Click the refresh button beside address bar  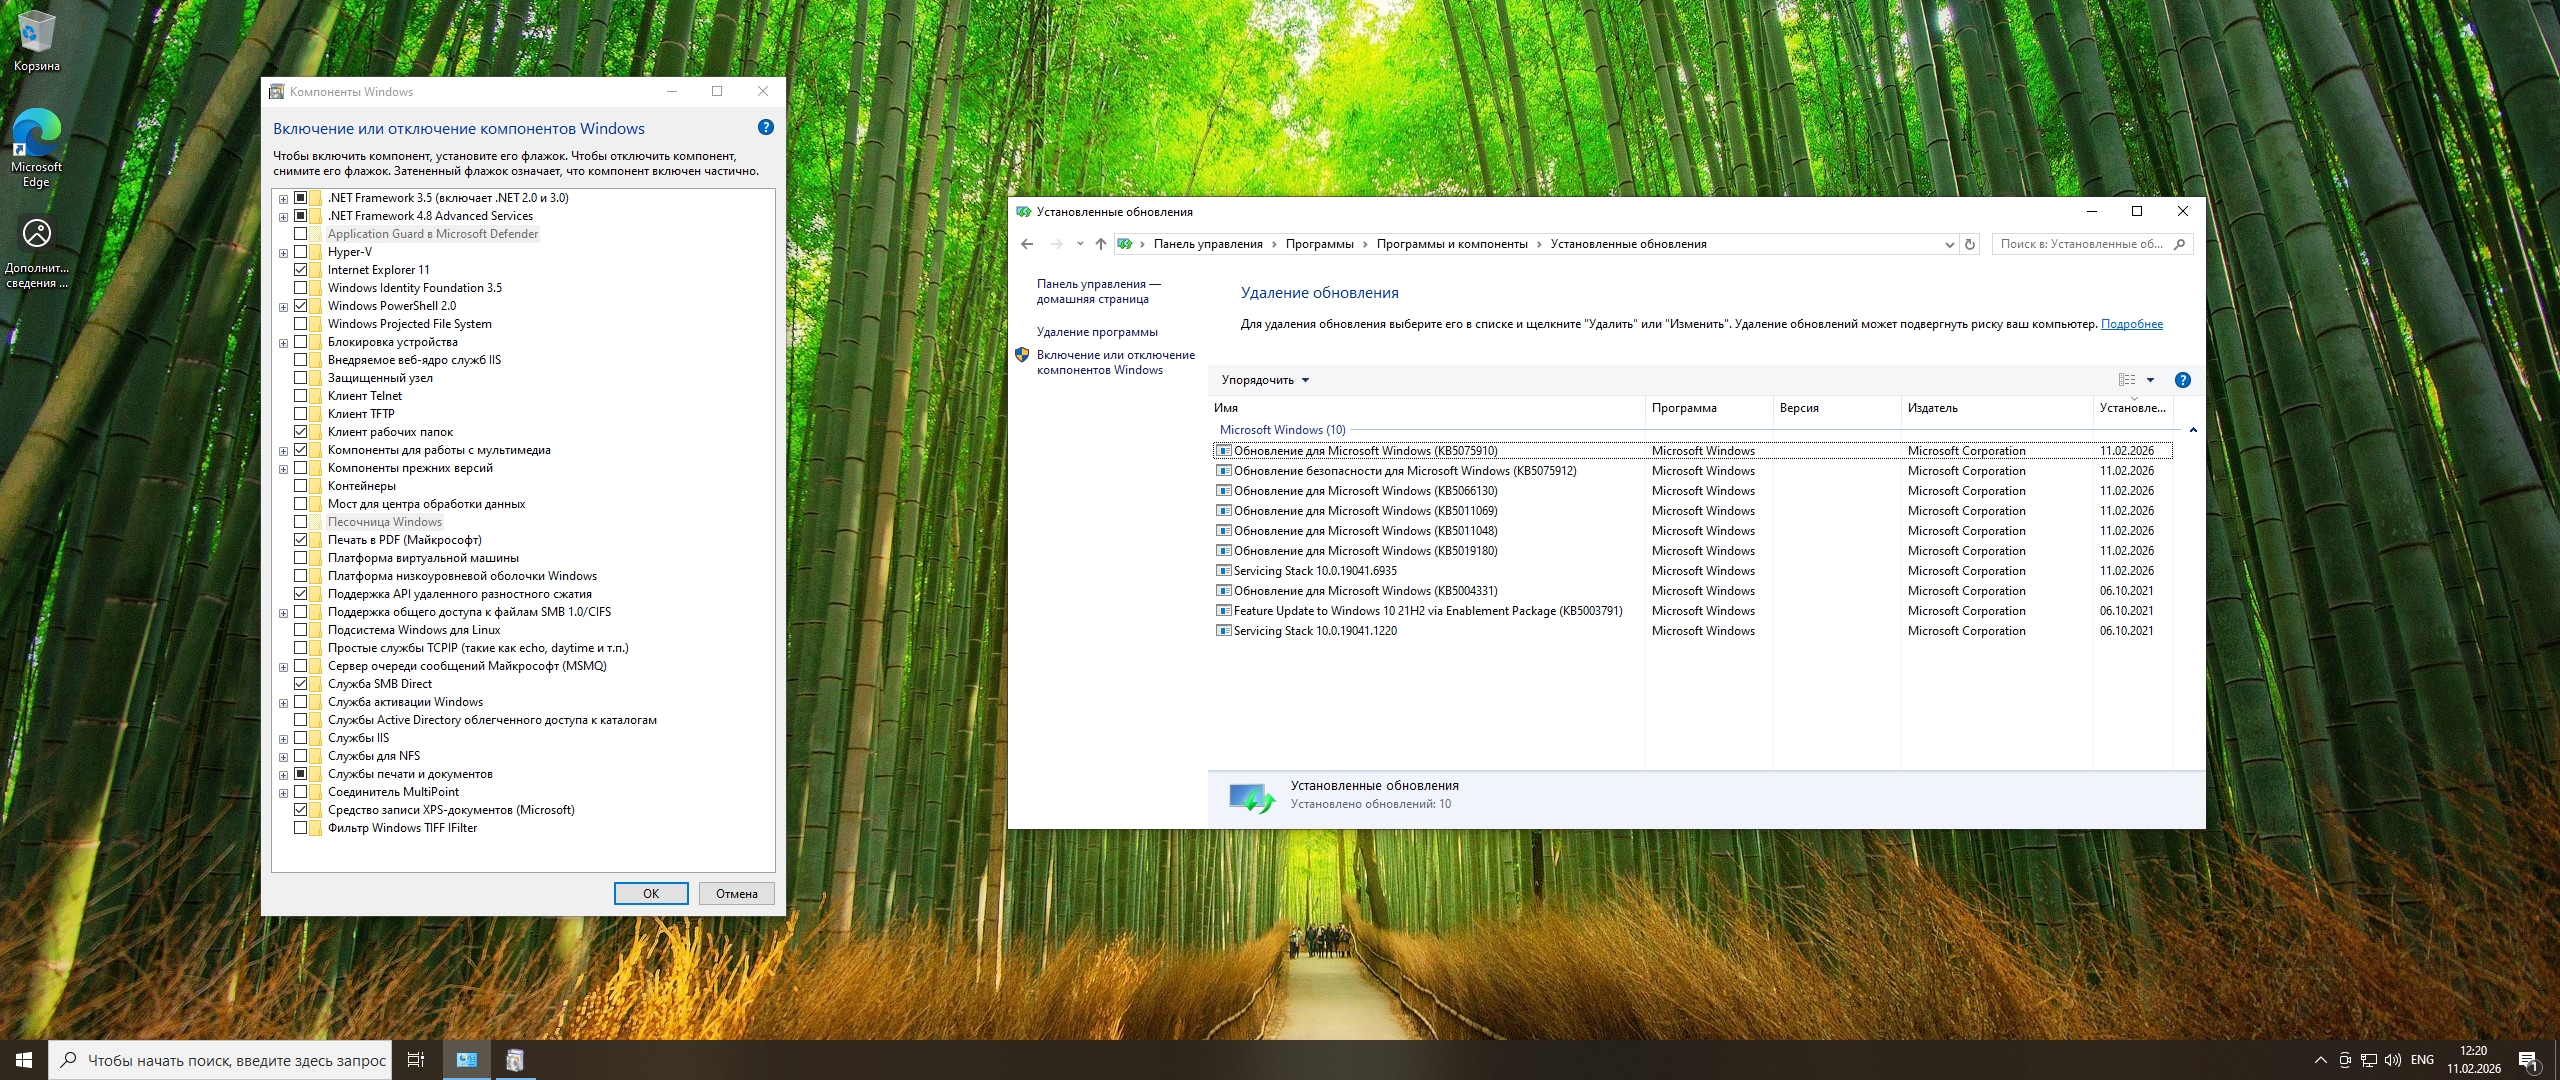tap(1970, 244)
